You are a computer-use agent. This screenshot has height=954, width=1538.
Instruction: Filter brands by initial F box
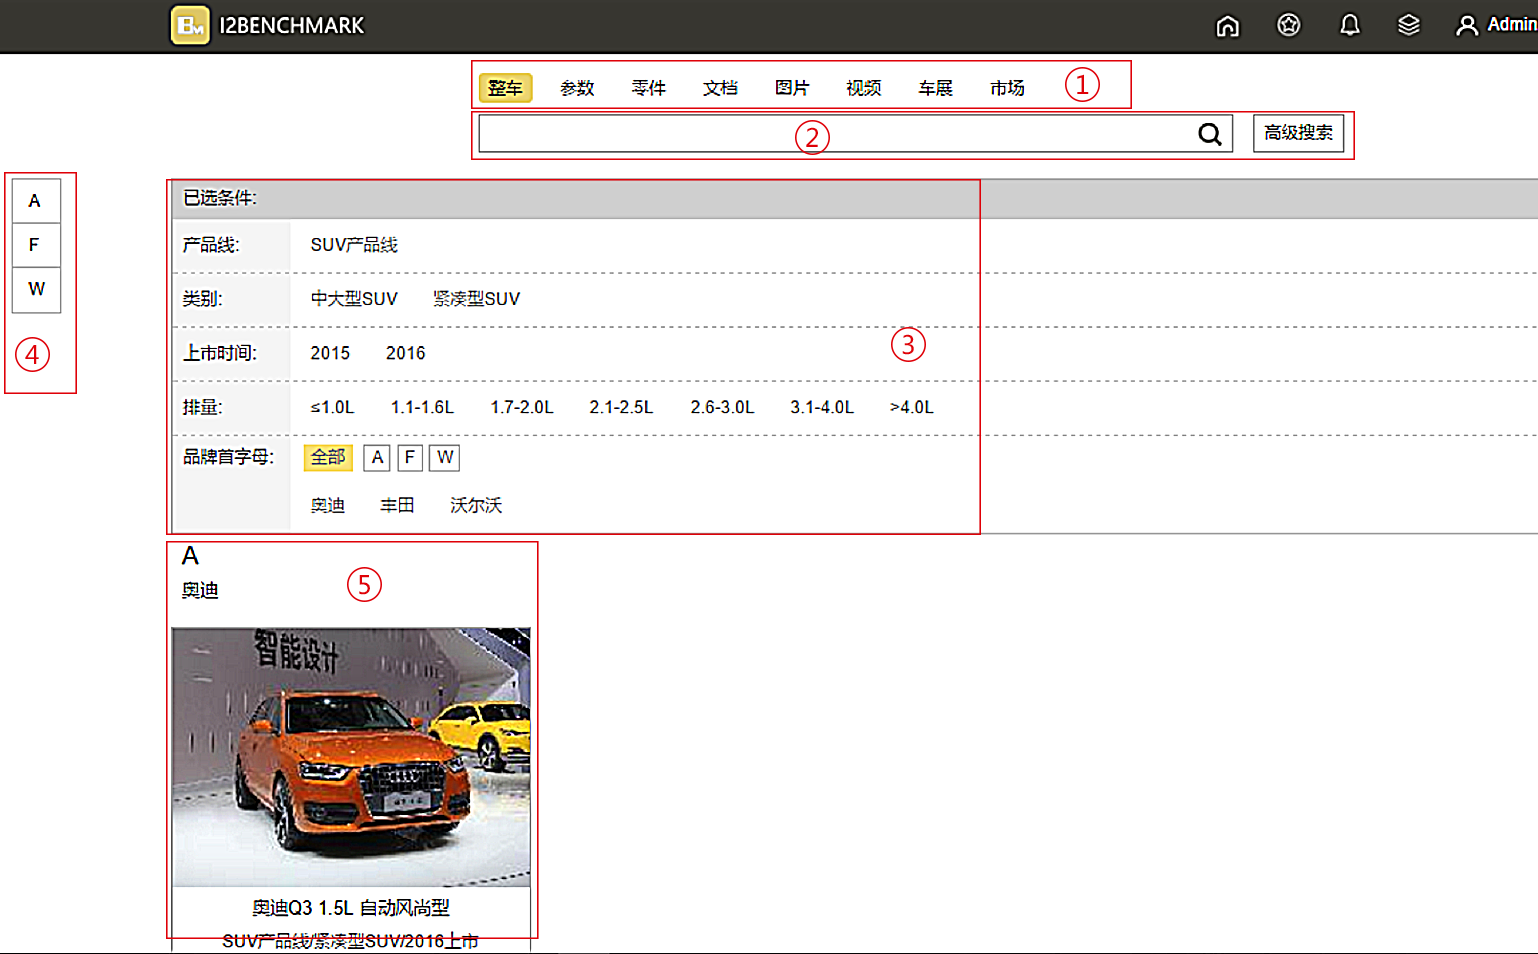(x=410, y=458)
